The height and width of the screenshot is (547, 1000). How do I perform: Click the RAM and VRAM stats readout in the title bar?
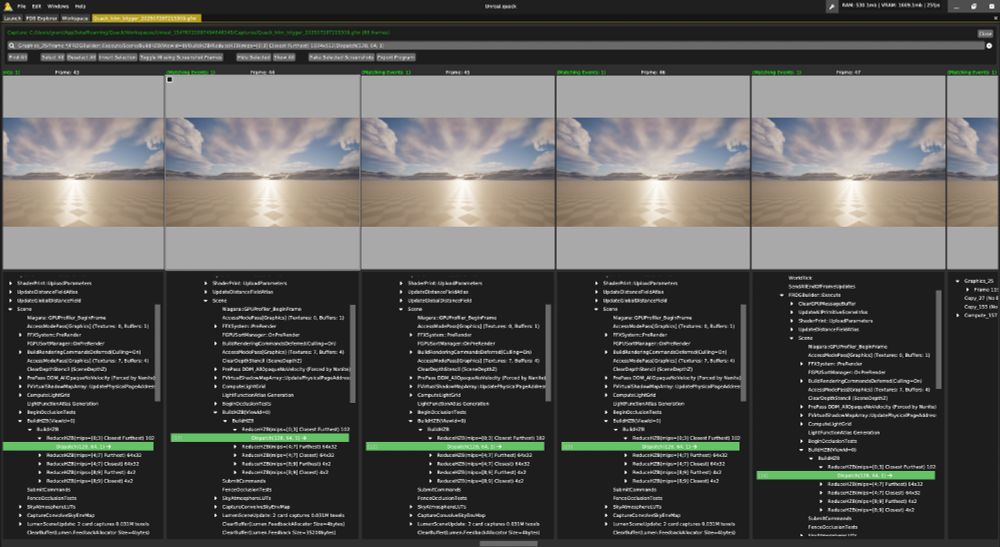pyautogui.click(x=890, y=6)
